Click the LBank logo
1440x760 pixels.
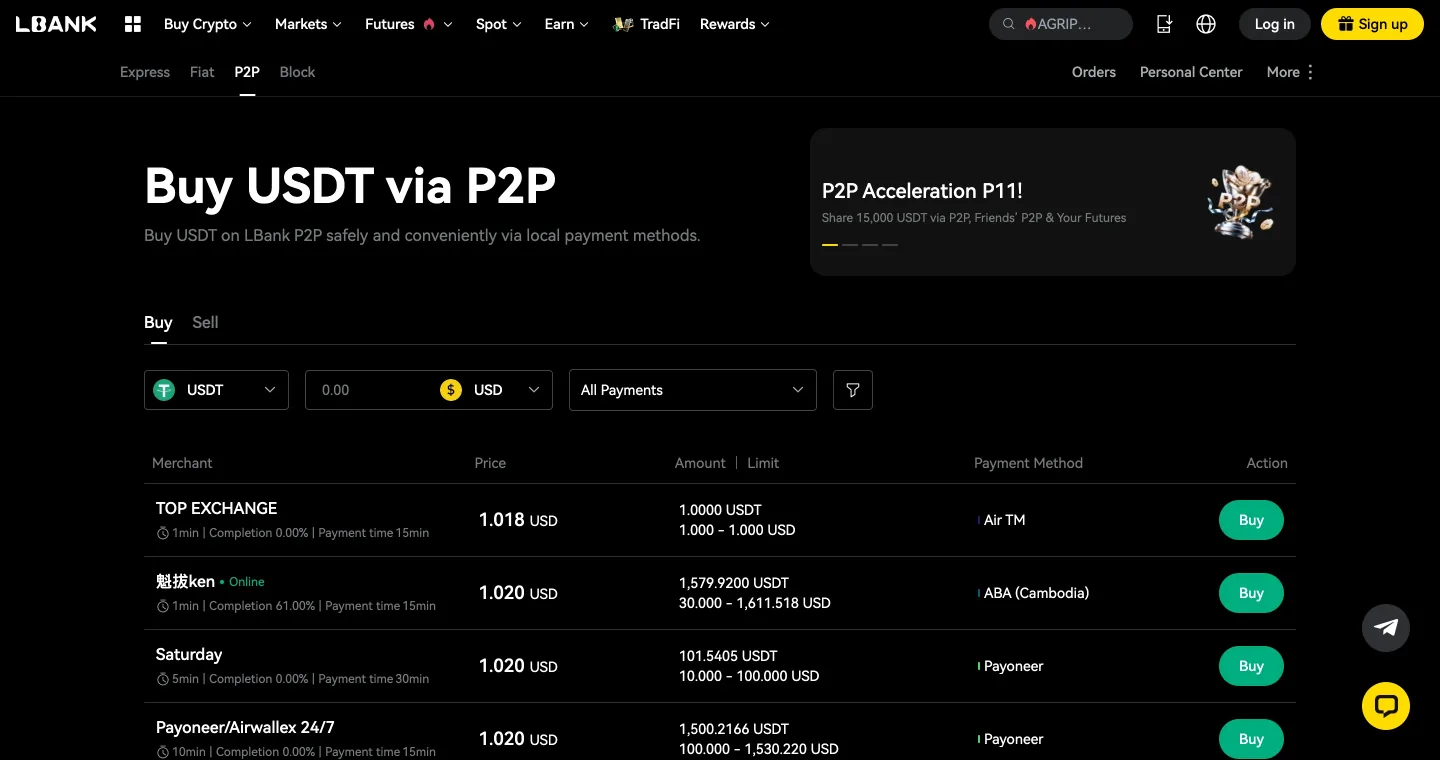[56, 24]
